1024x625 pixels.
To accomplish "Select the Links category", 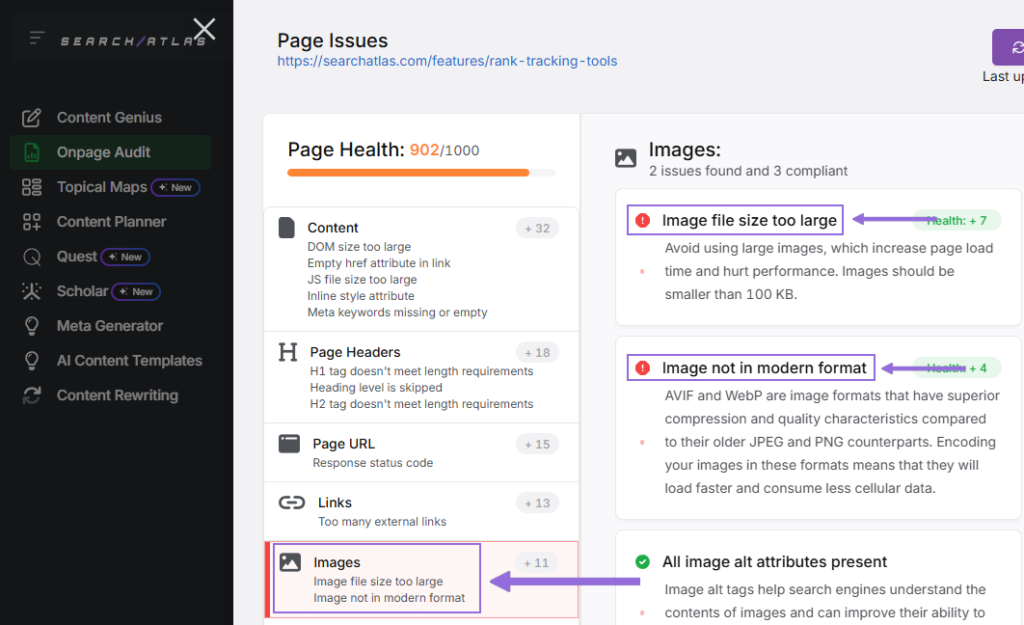I will click(x=421, y=511).
